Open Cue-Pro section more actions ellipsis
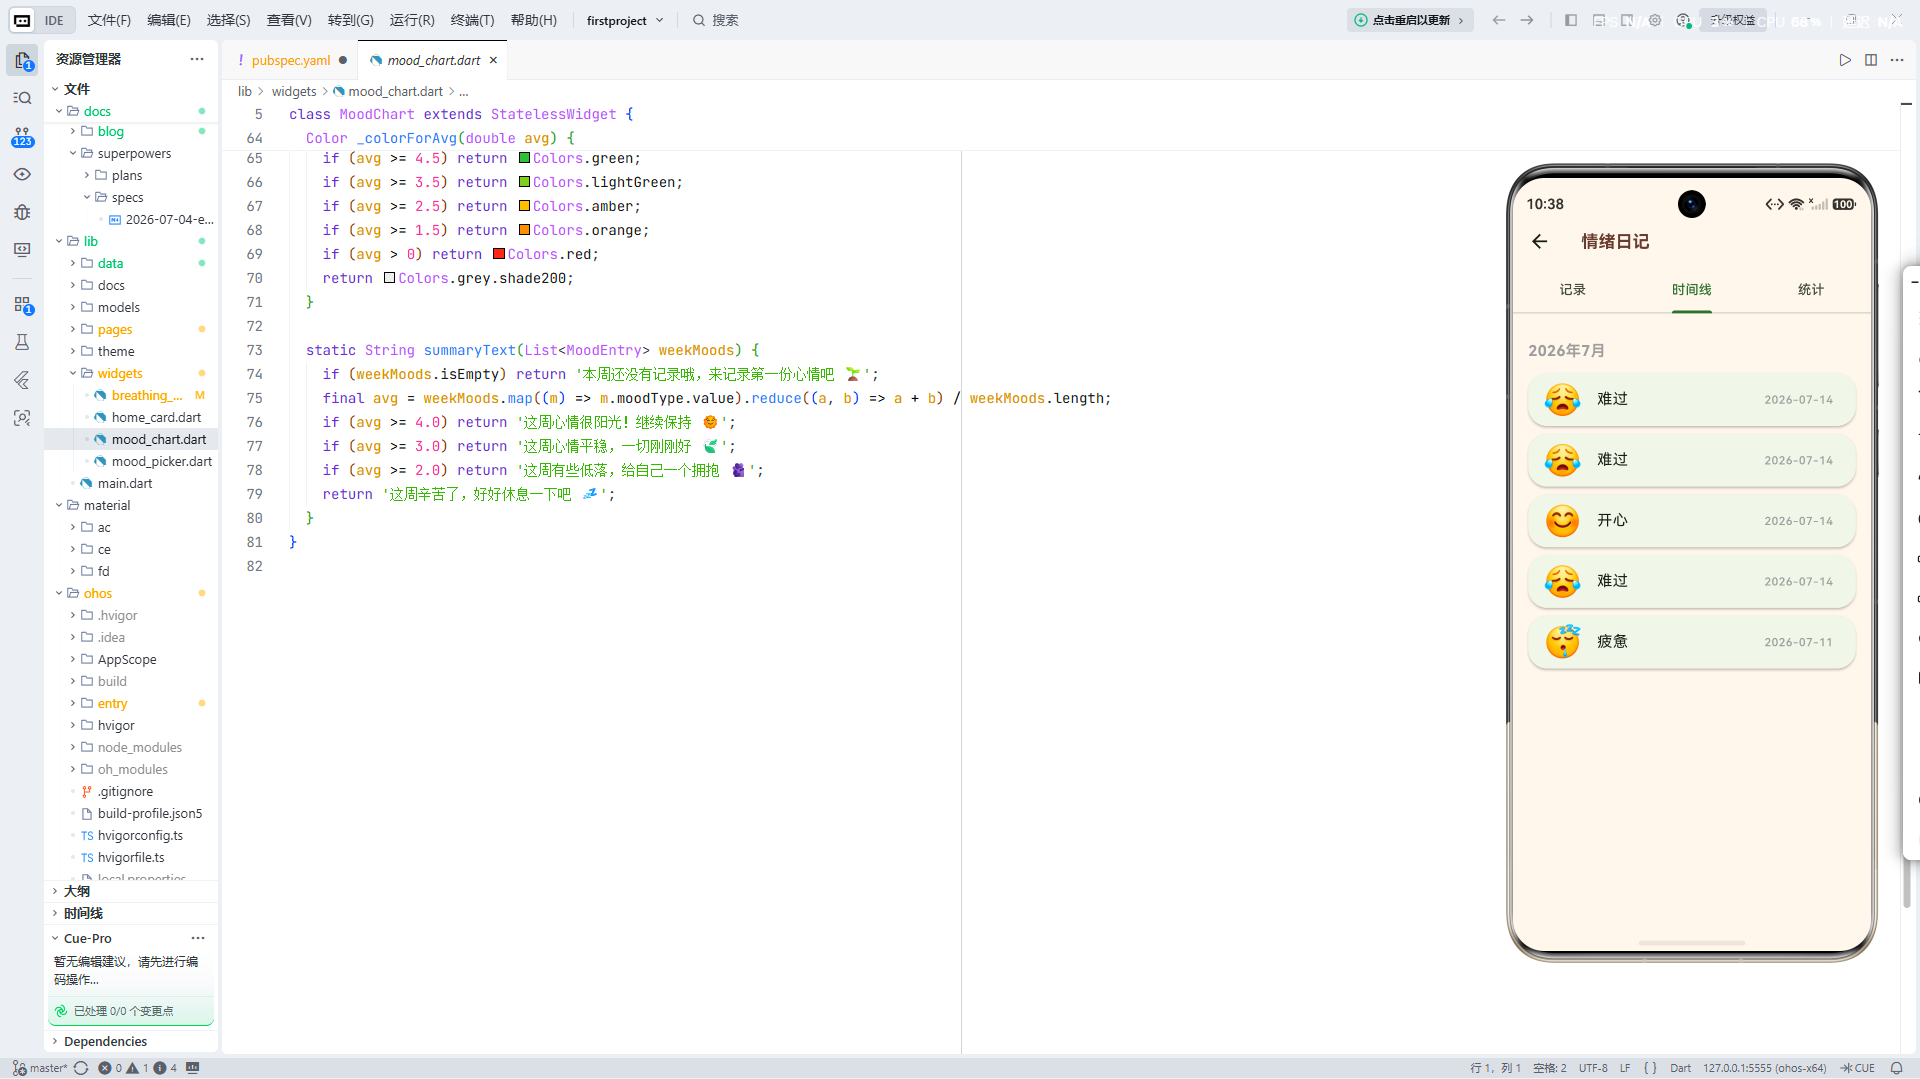This screenshot has width=1920, height=1079. (198, 938)
